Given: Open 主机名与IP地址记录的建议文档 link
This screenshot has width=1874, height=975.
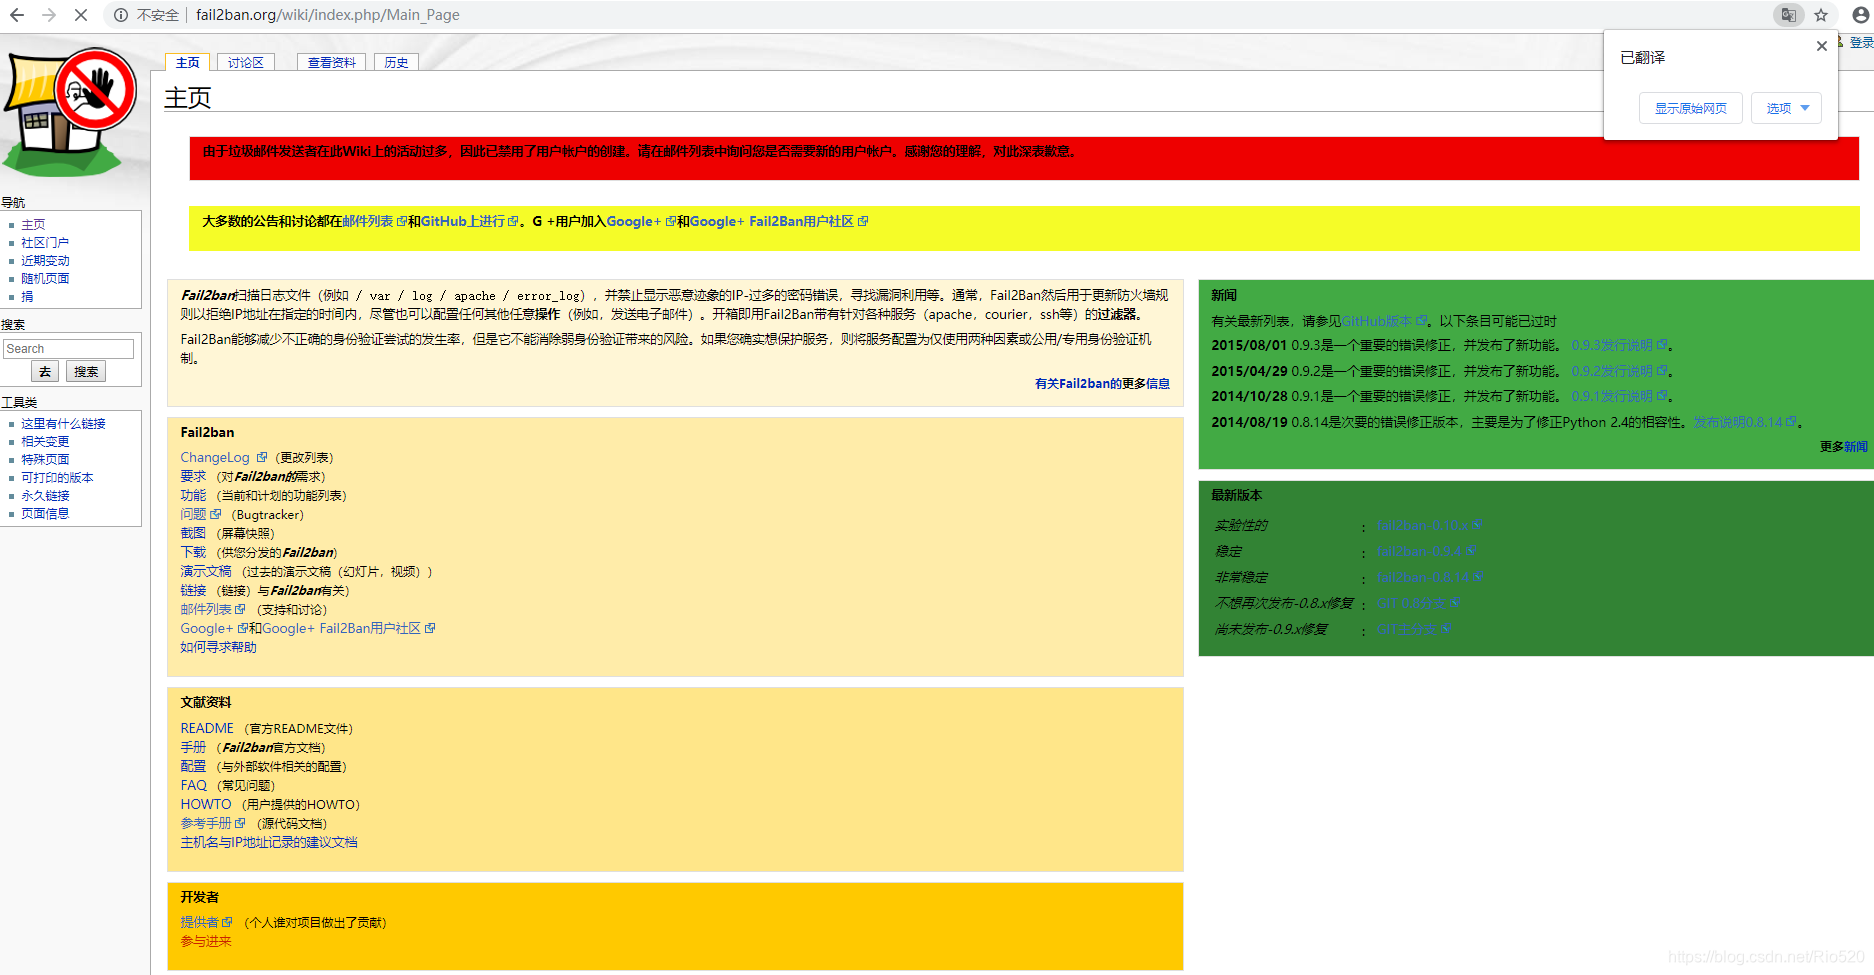Looking at the screenshot, I should [x=269, y=842].
